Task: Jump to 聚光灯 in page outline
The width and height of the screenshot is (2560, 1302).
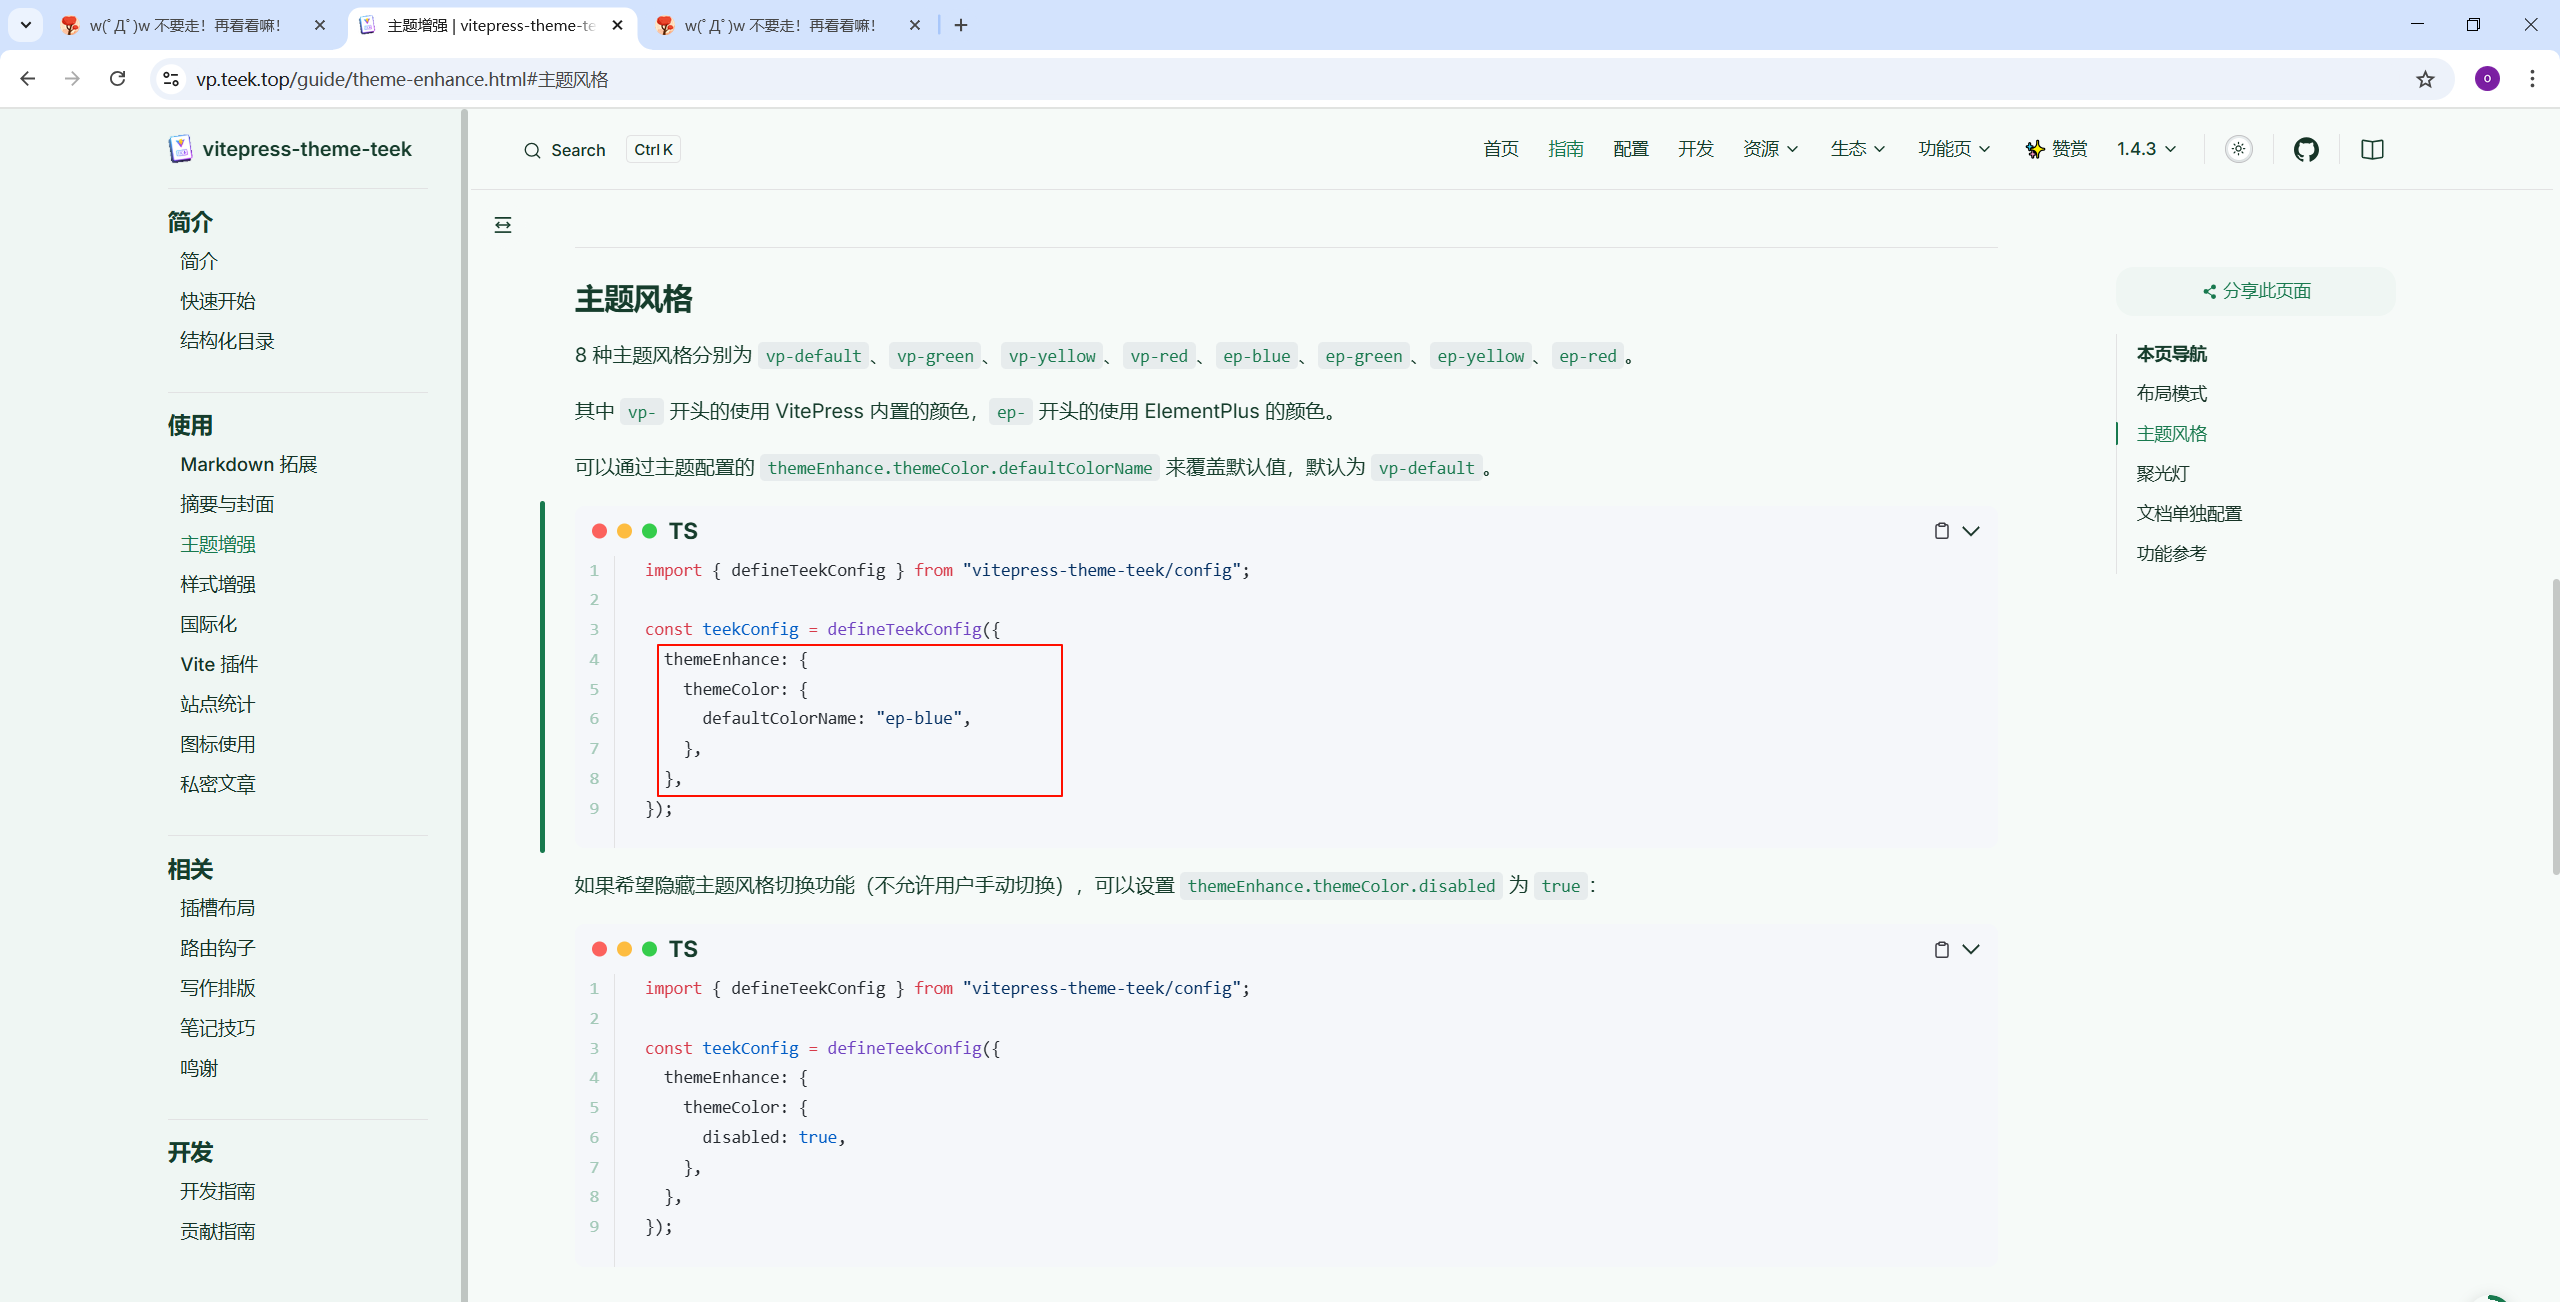Action: (x=2162, y=474)
